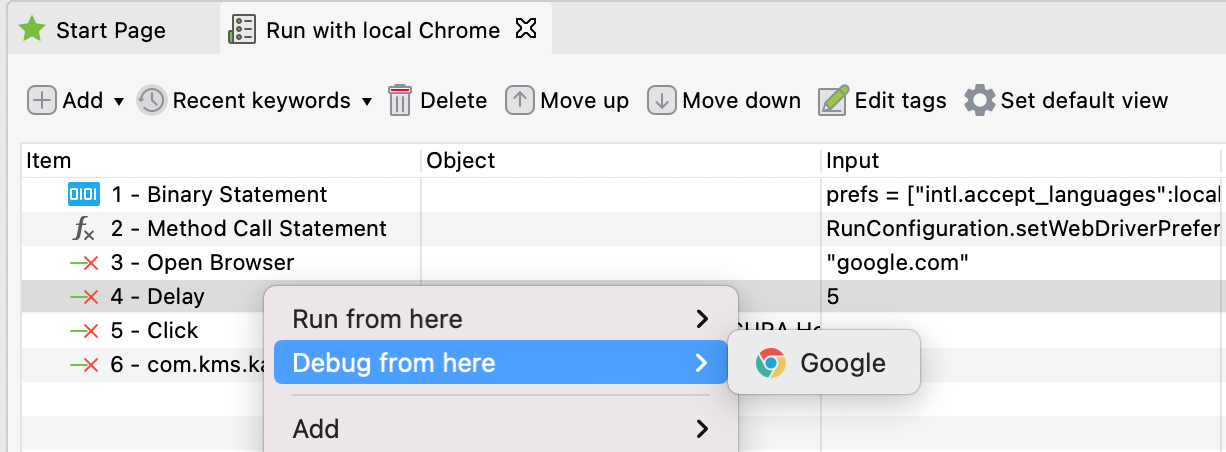Click the Edit tags pencil icon
Viewport: 1226px width, 452px height.
click(833, 100)
